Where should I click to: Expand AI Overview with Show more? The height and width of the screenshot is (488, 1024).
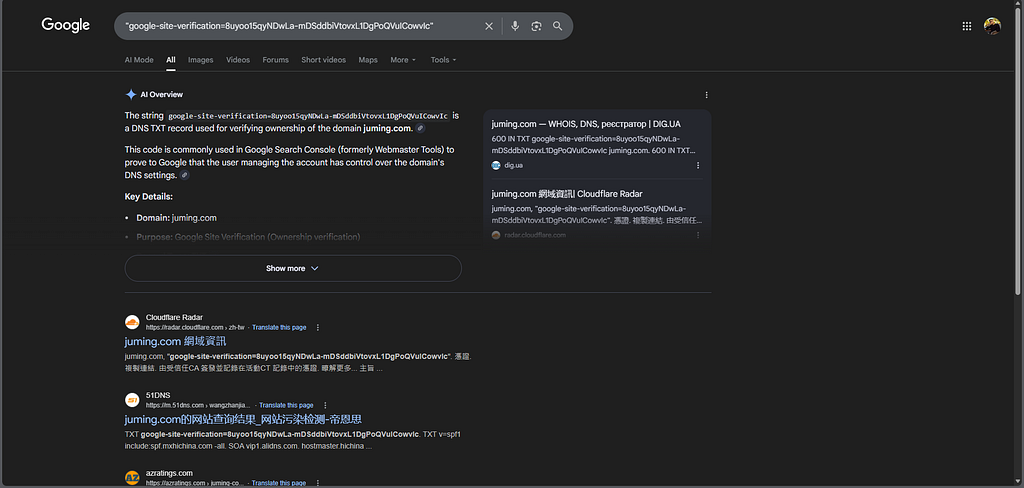[x=293, y=268]
